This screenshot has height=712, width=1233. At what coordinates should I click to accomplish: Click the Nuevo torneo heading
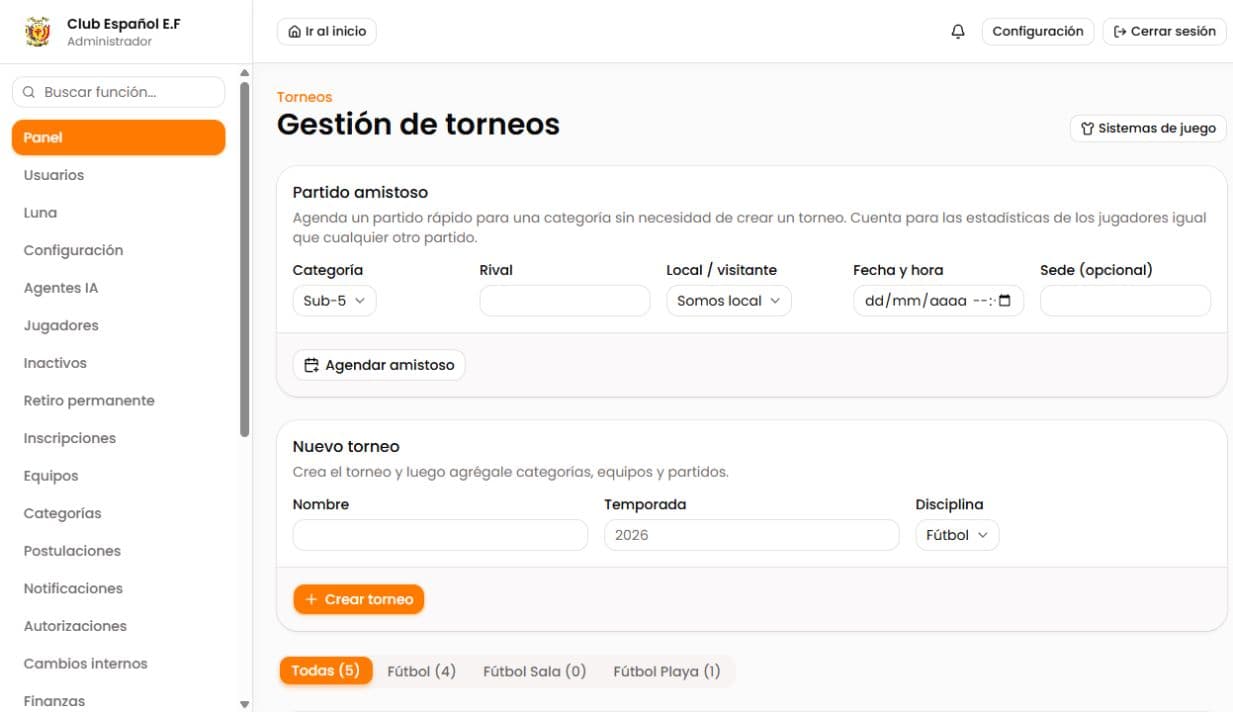tap(346, 446)
